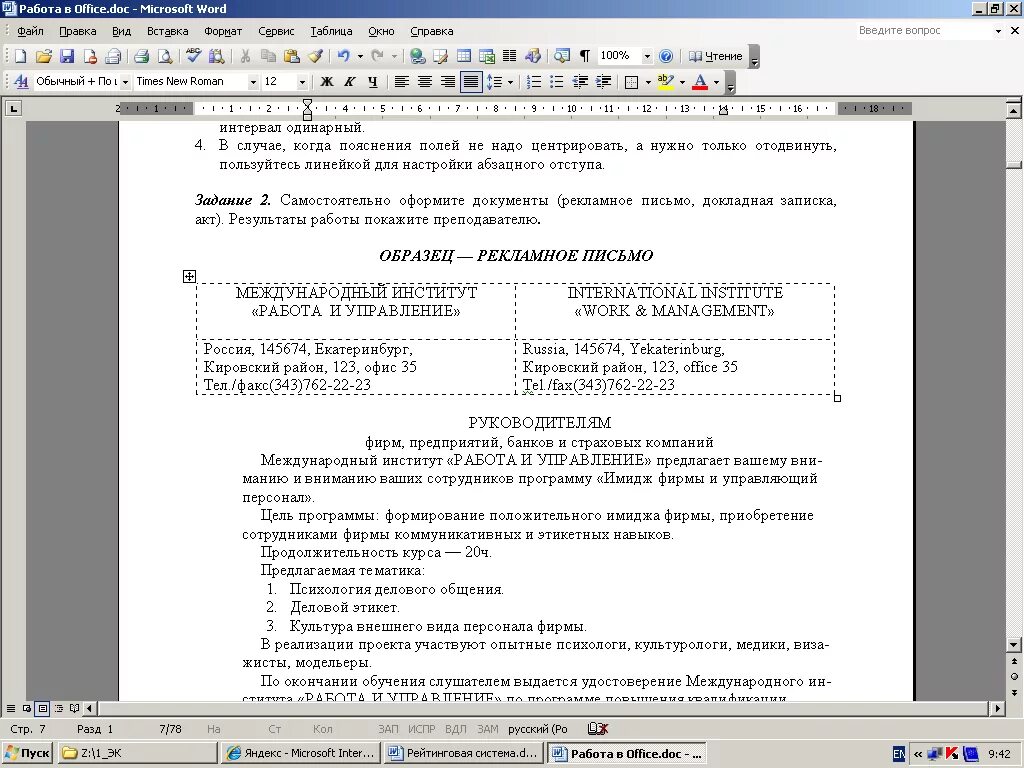The width and height of the screenshot is (1024, 768).
Task: Expand the Undo history dropdown arrow
Action: (x=360, y=56)
